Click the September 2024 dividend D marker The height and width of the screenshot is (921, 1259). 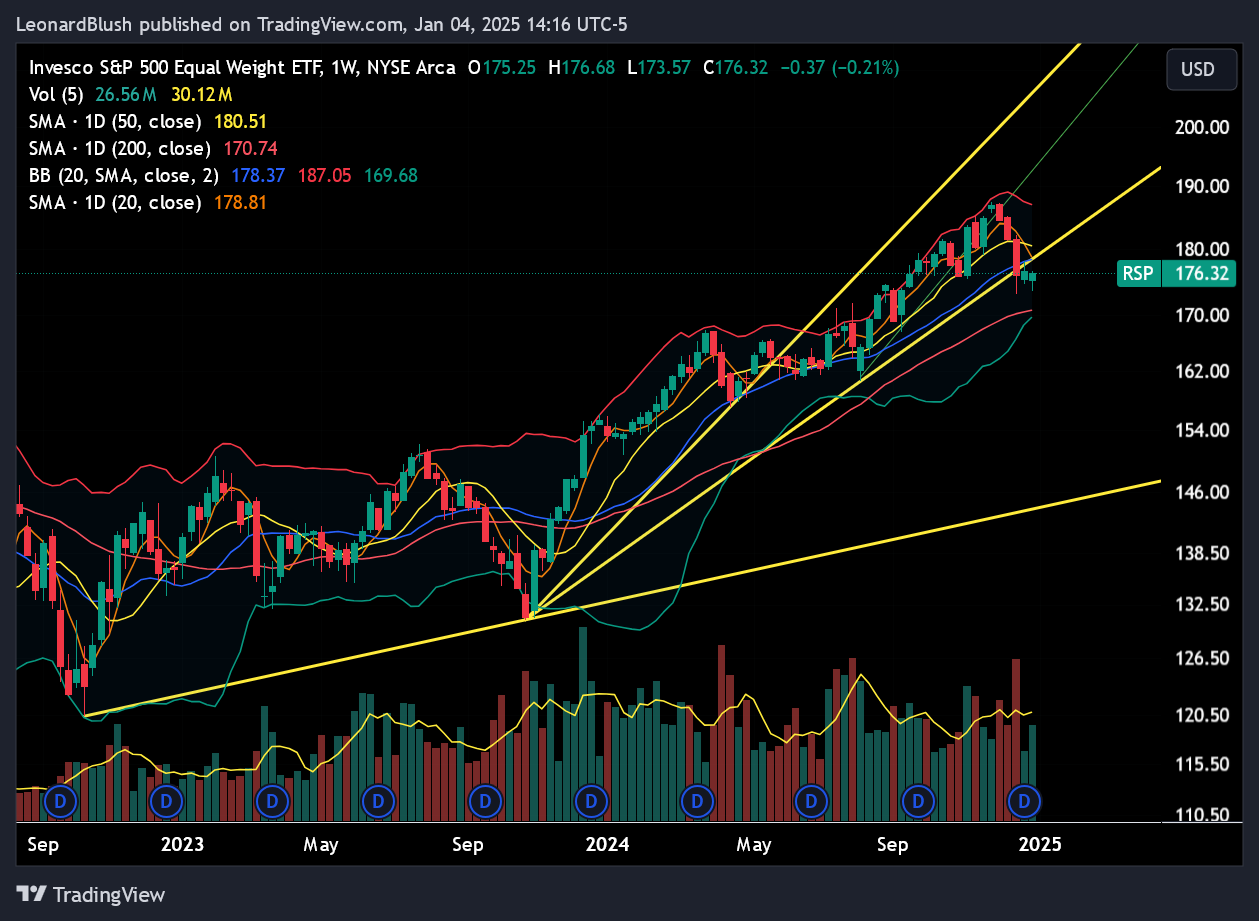tap(918, 801)
